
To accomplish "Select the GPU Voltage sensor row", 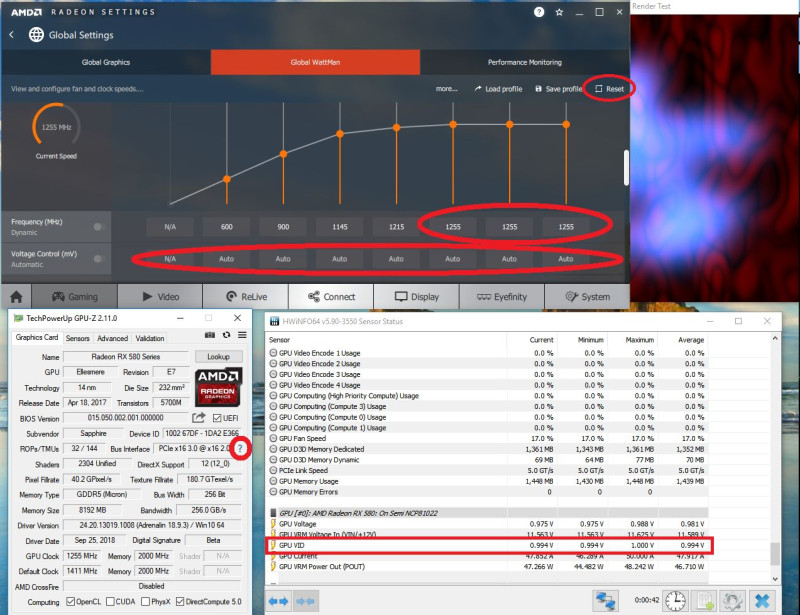I will tap(488, 524).
